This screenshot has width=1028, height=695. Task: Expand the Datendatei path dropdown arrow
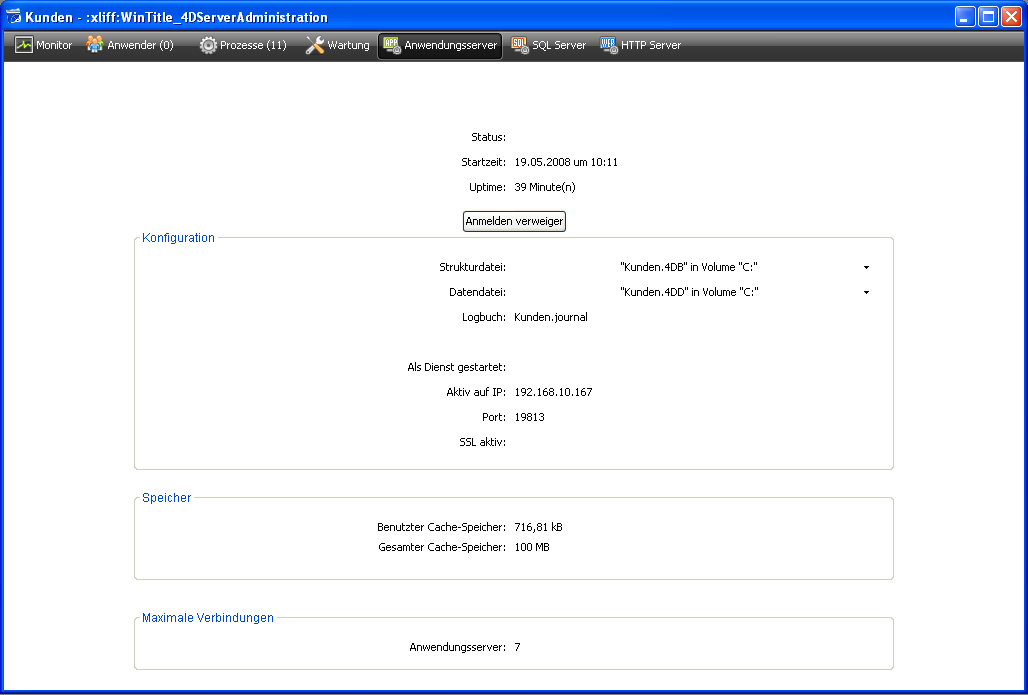866,292
